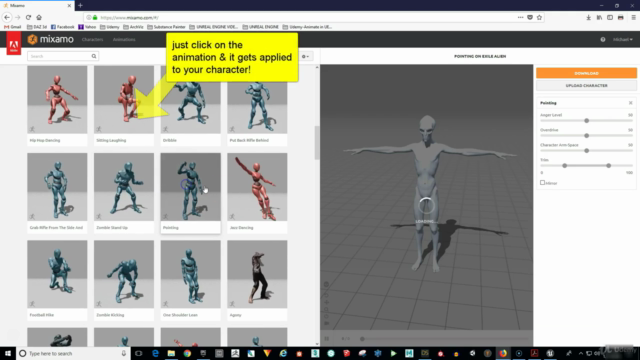Close the Pointing animation panel
This screenshot has height=360, width=640.
[x=630, y=103]
